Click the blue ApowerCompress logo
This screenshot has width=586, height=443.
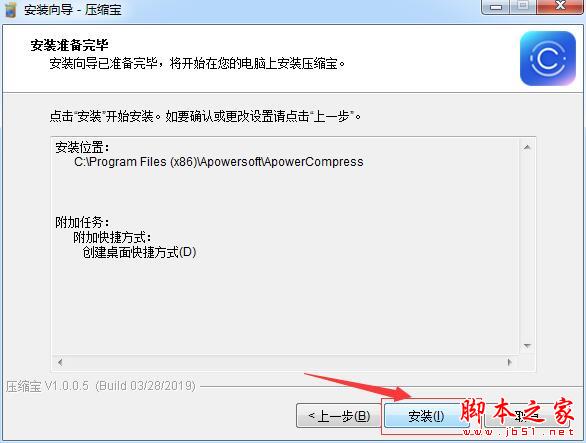[x=548, y=58]
